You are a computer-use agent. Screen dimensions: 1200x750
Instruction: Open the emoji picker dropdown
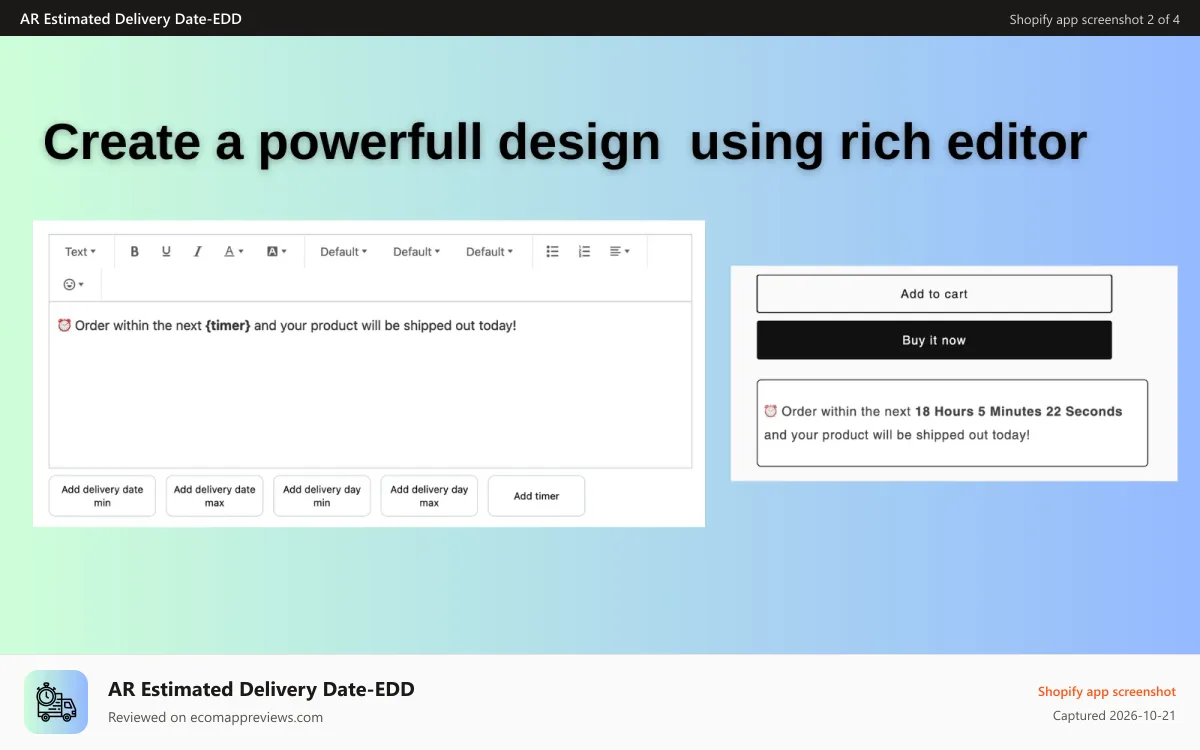73,285
